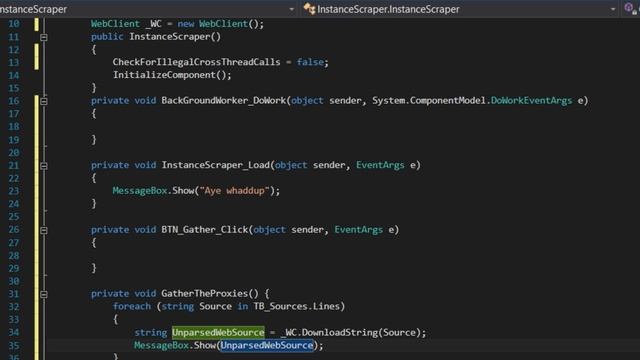Click the highlighted UnparsedWebSource declaration
Viewport: 640px width, 360px height.
point(218,333)
